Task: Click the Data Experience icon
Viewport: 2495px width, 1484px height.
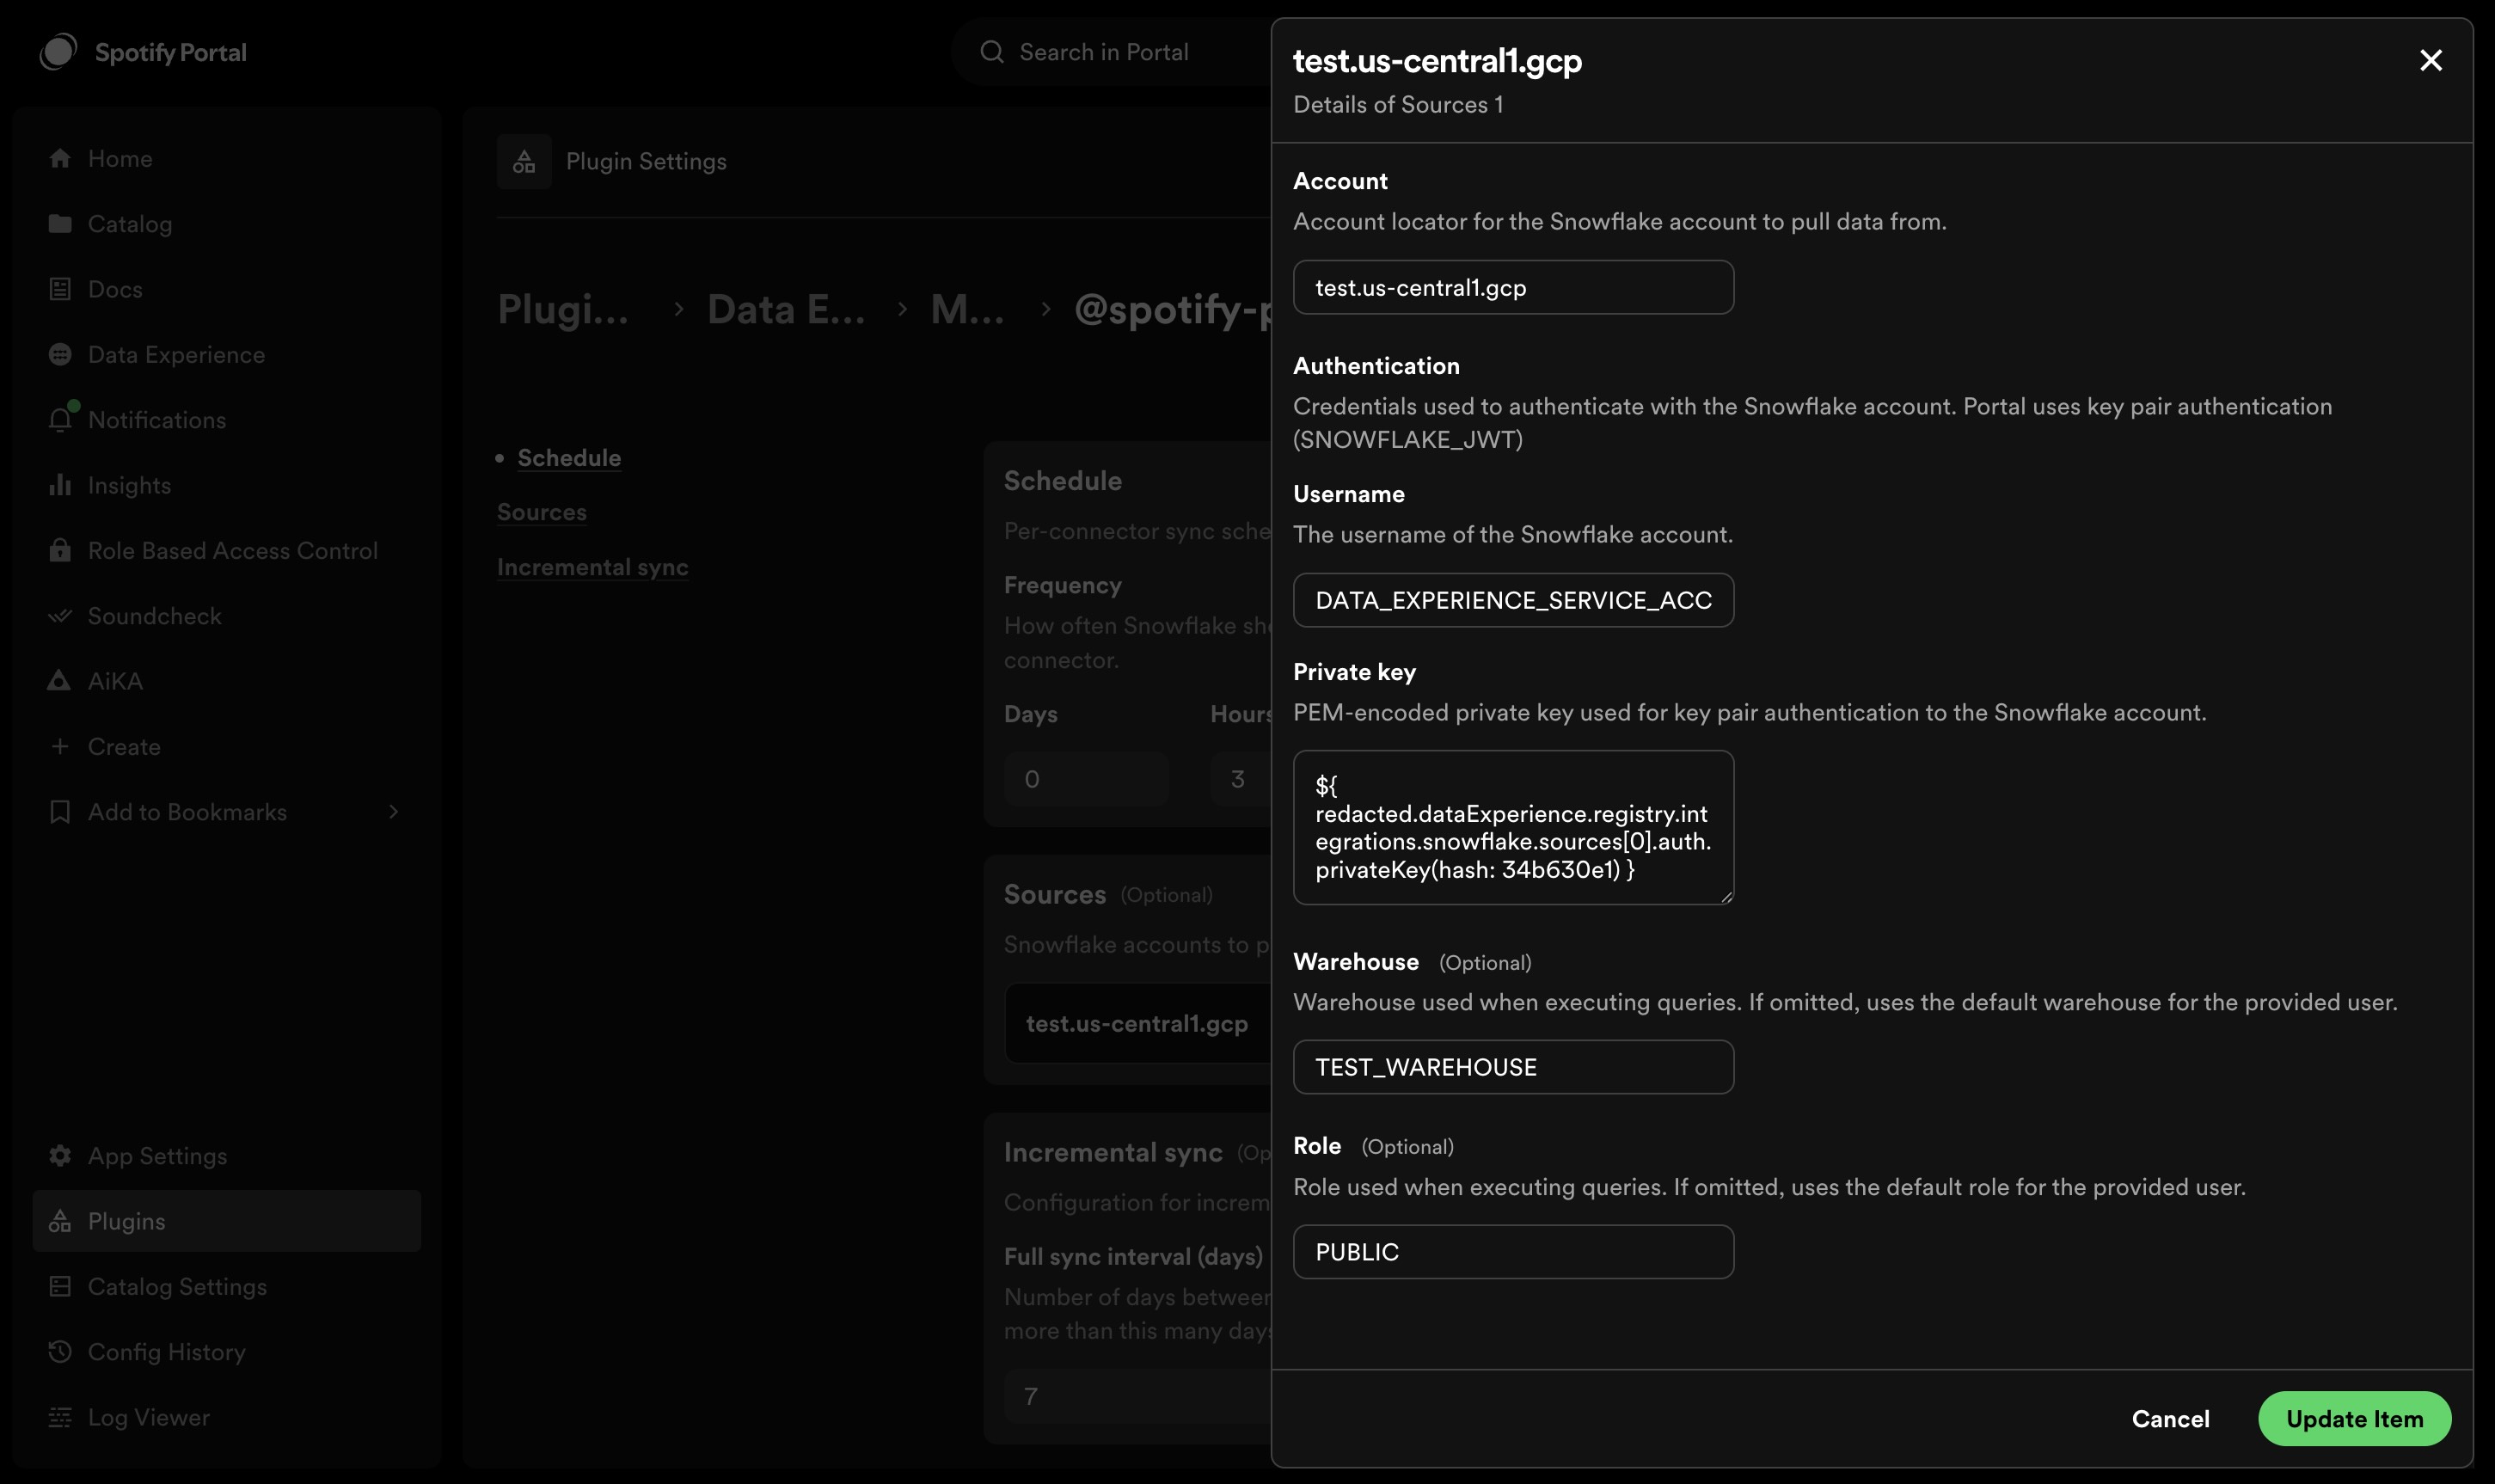Action: tap(60, 354)
